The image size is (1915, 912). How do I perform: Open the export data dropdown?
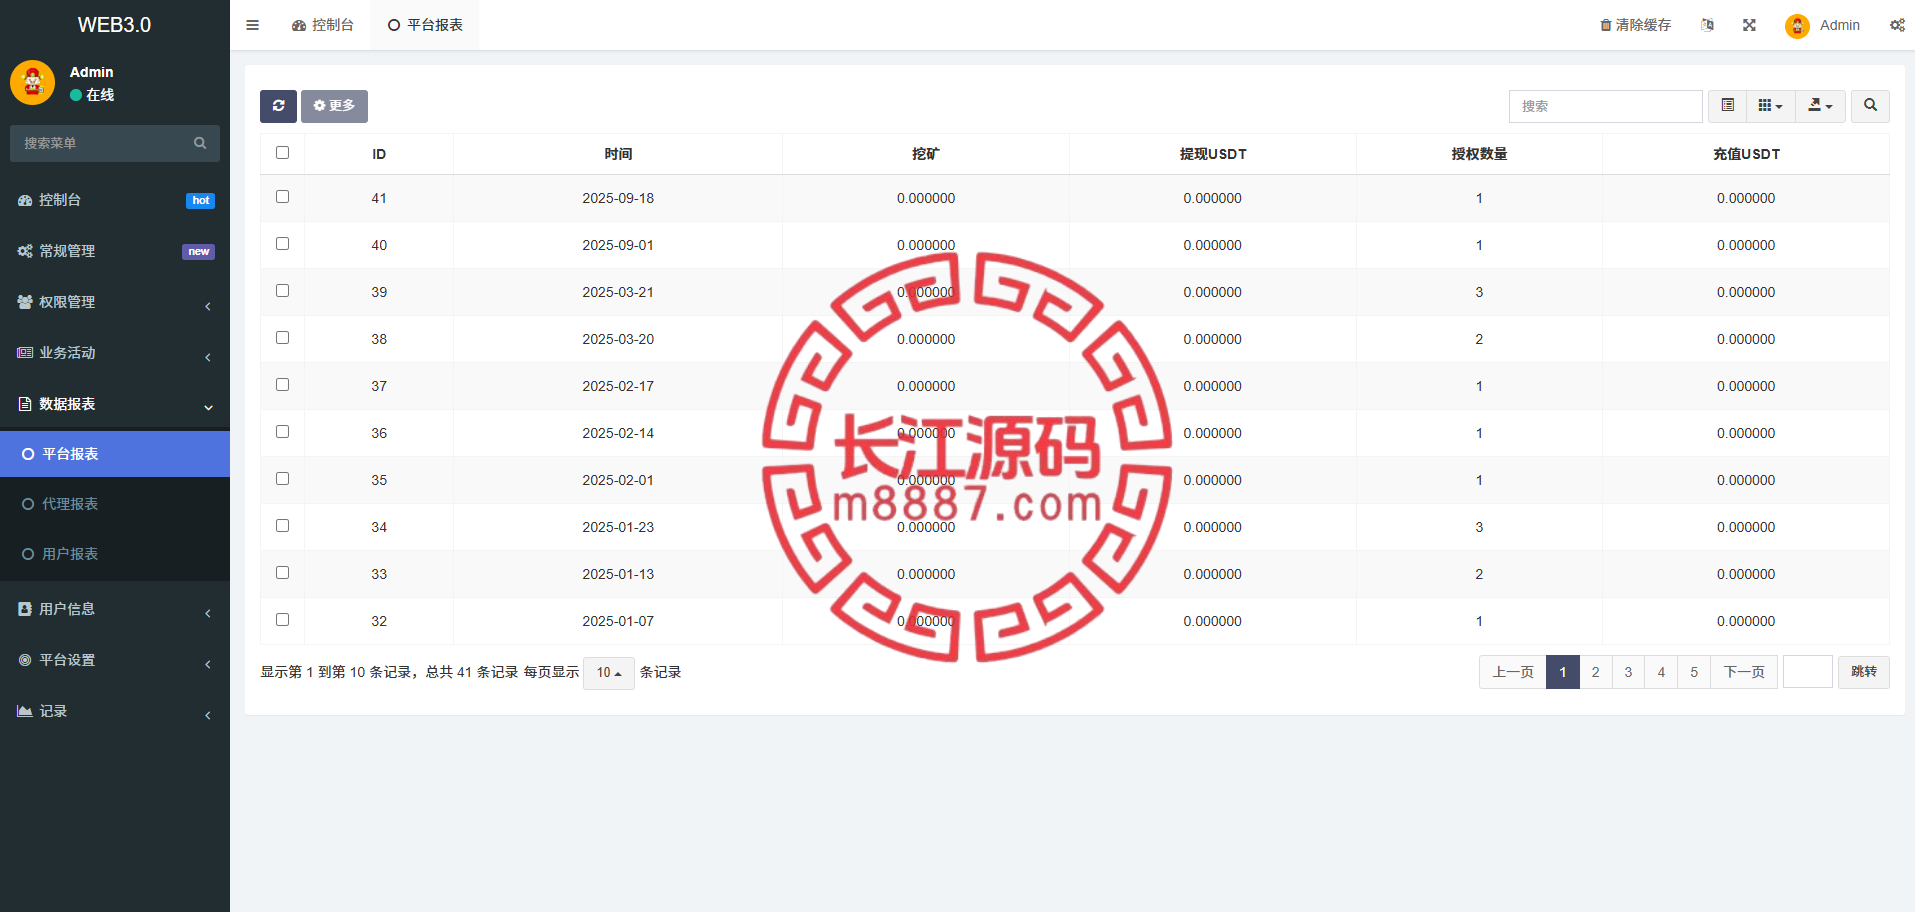click(1820, 106)
